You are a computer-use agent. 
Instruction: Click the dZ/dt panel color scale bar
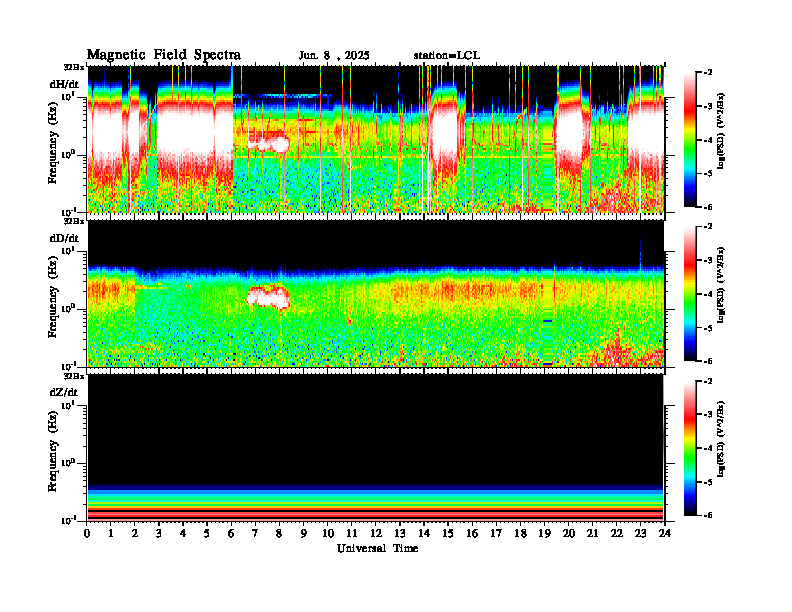pos(690,448)
